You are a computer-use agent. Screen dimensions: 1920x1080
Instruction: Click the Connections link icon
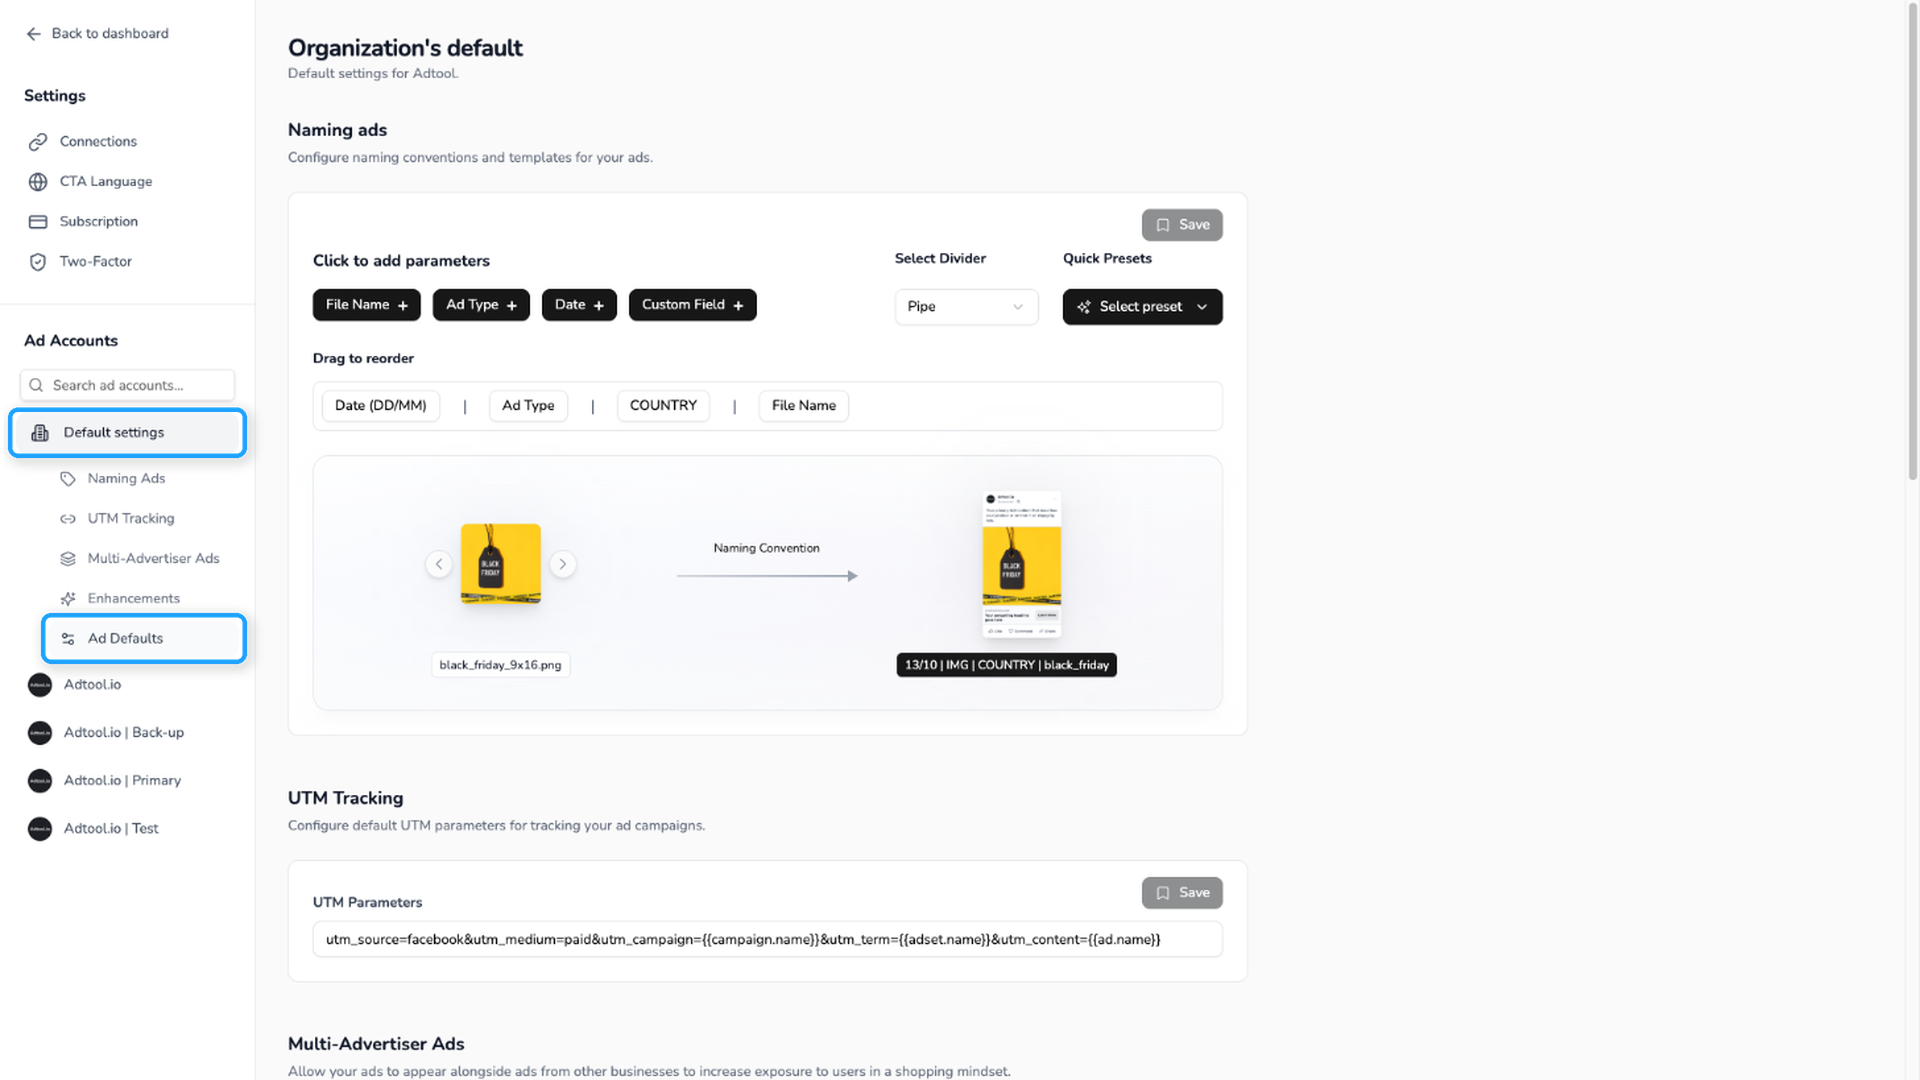[38, 142]
